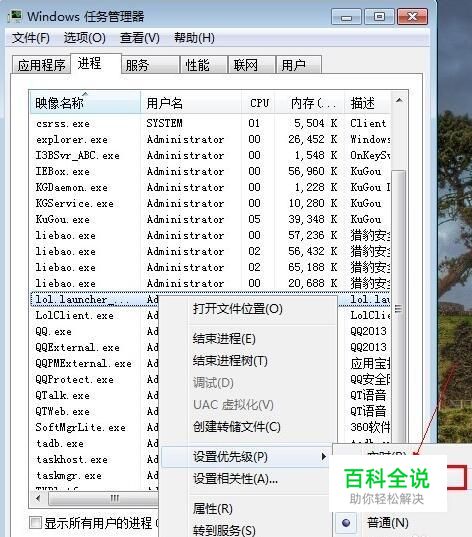Open the 帮助(H) menu
472x537 pixels.
194,38
